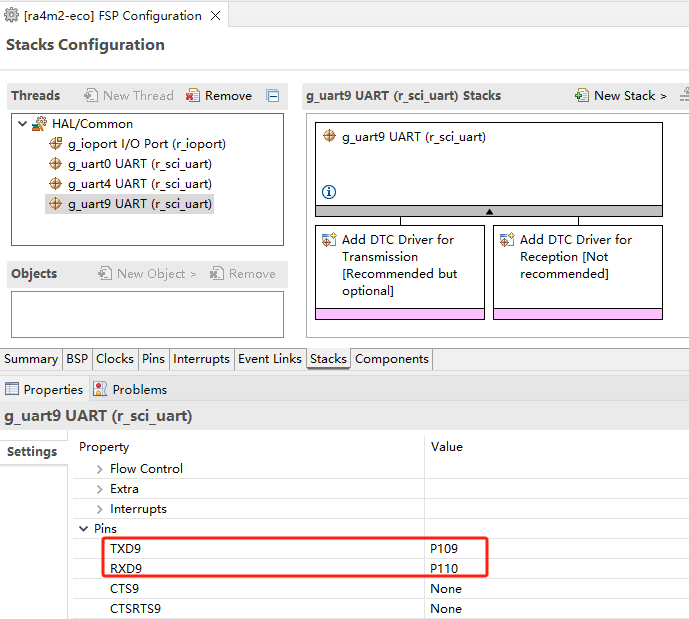The height and width of the screenshot is (619, 689).
Task: Add DTC Driver for Reception
Action: click(578, 272)
